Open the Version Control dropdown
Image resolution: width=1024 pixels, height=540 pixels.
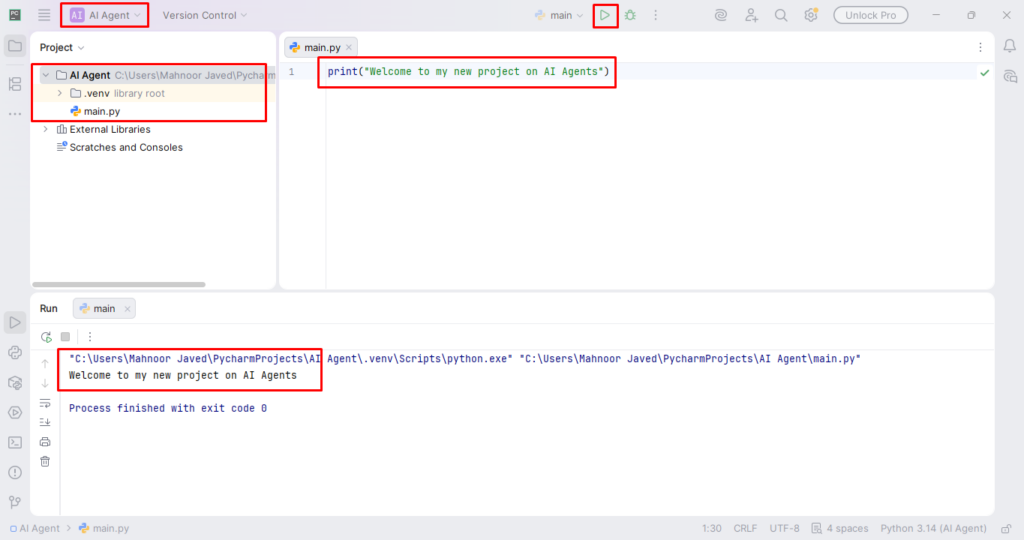(204, 15)
